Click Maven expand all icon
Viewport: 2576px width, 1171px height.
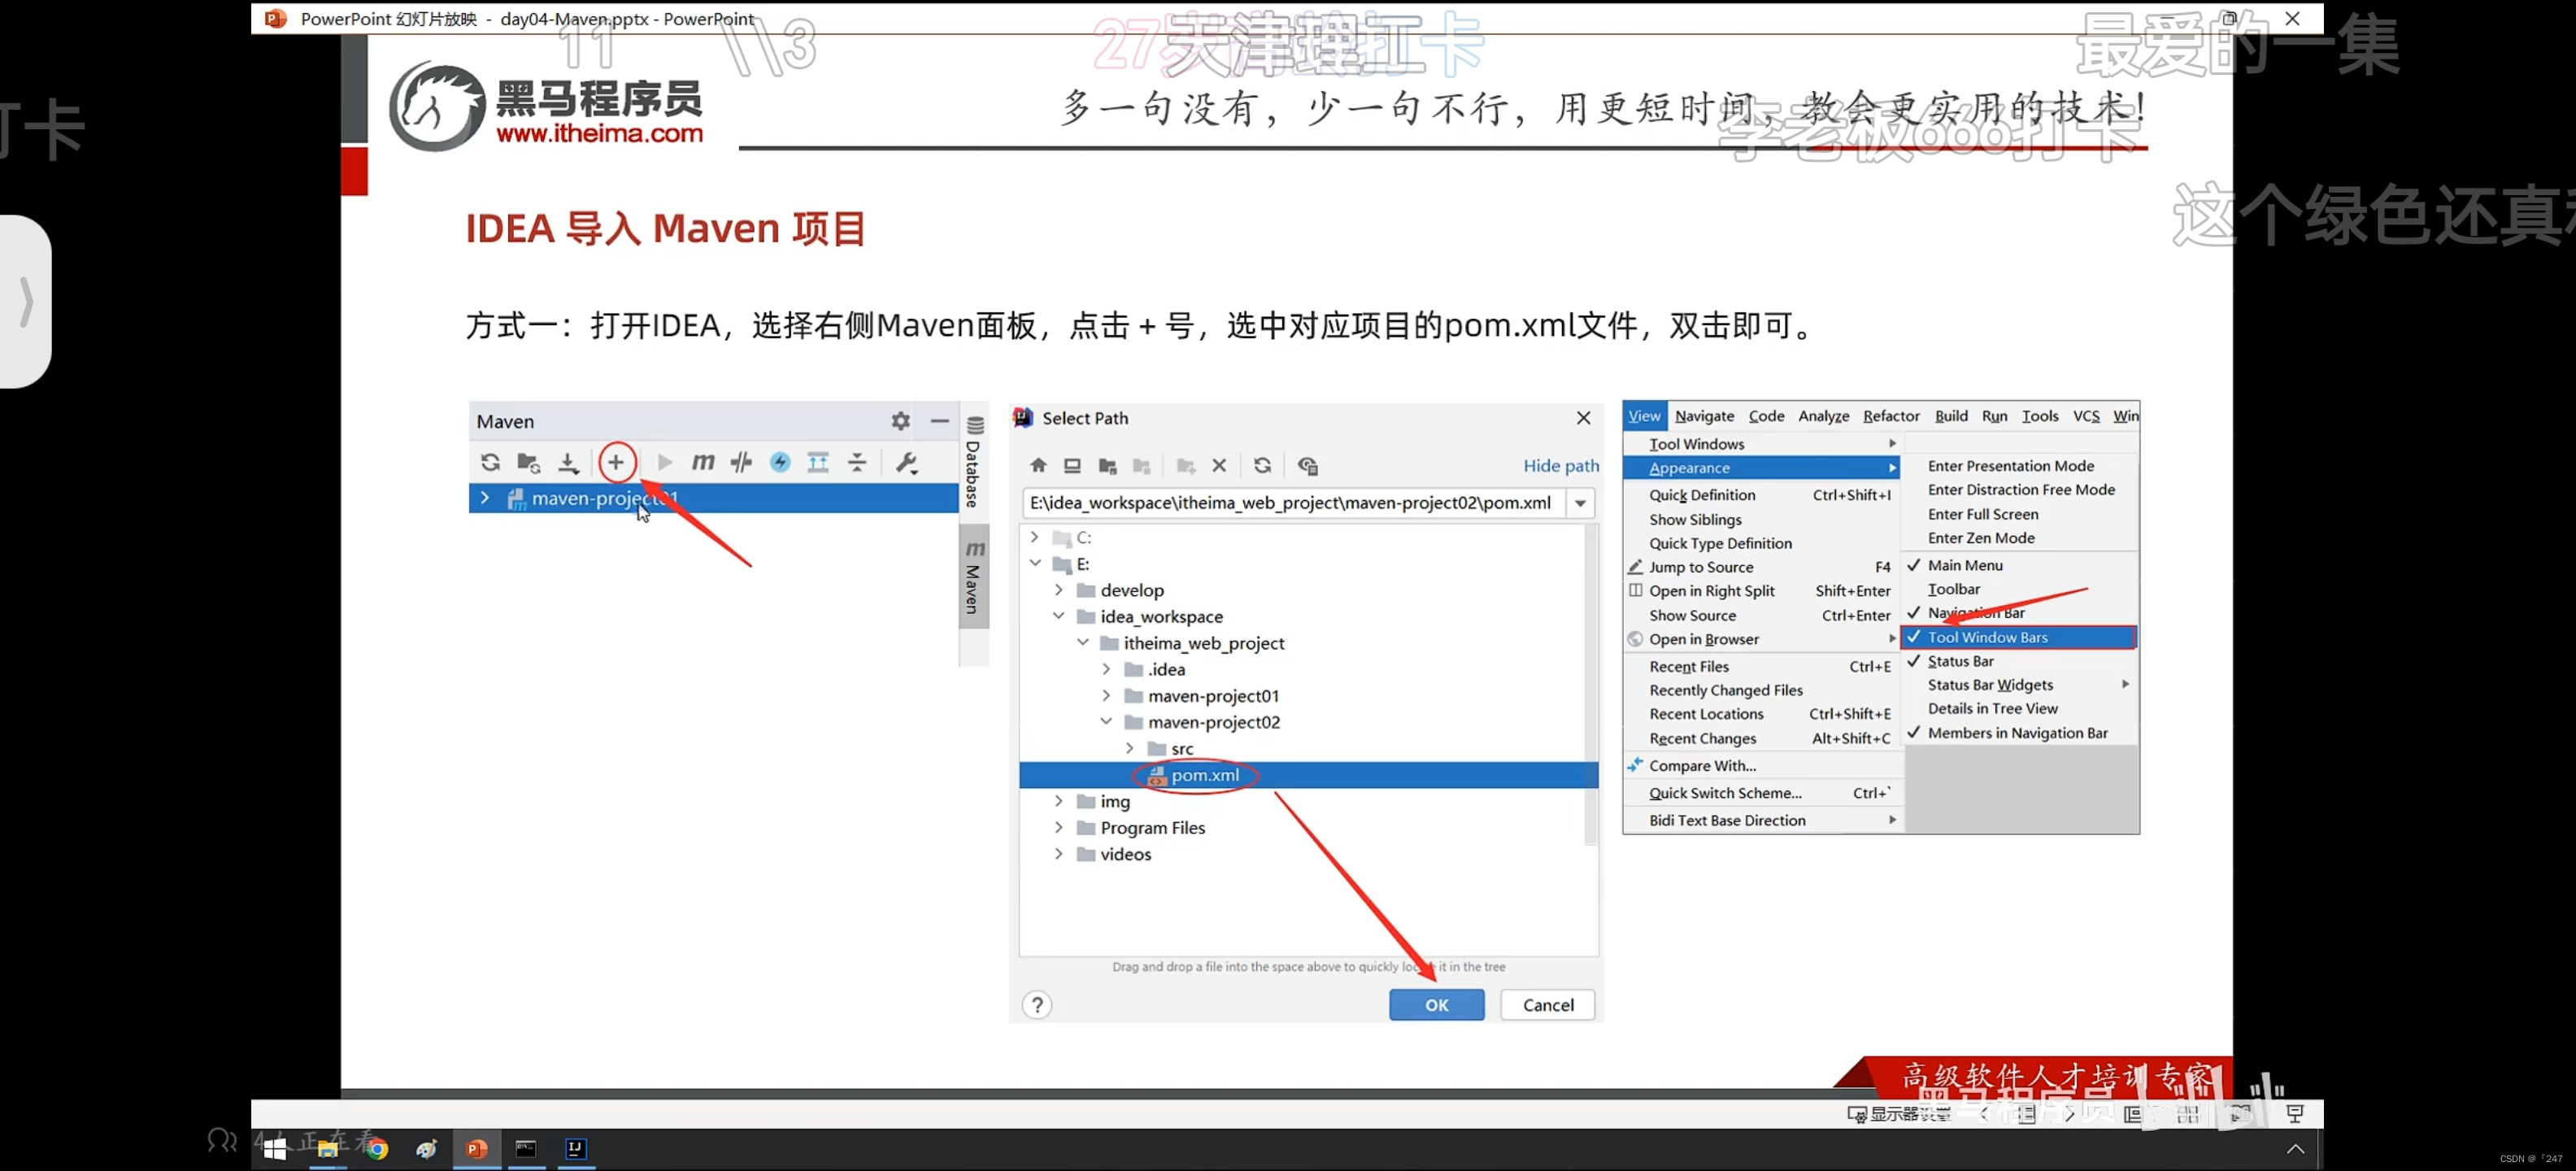coord(818,462)
